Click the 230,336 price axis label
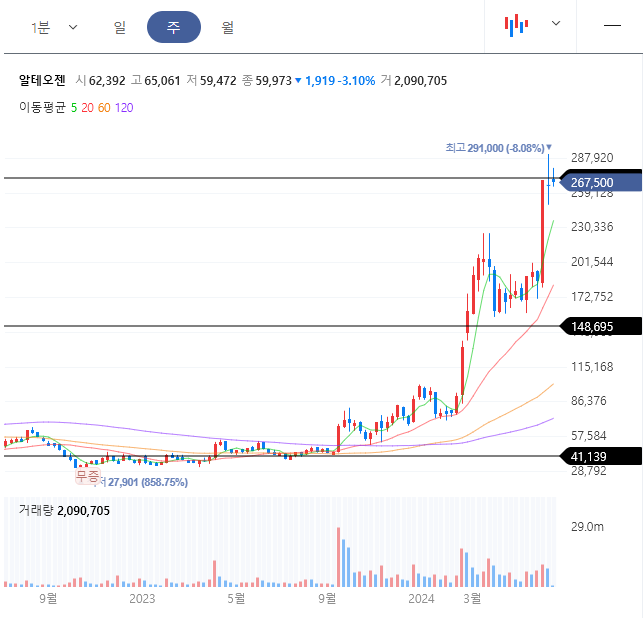 (x=592, y=227)
